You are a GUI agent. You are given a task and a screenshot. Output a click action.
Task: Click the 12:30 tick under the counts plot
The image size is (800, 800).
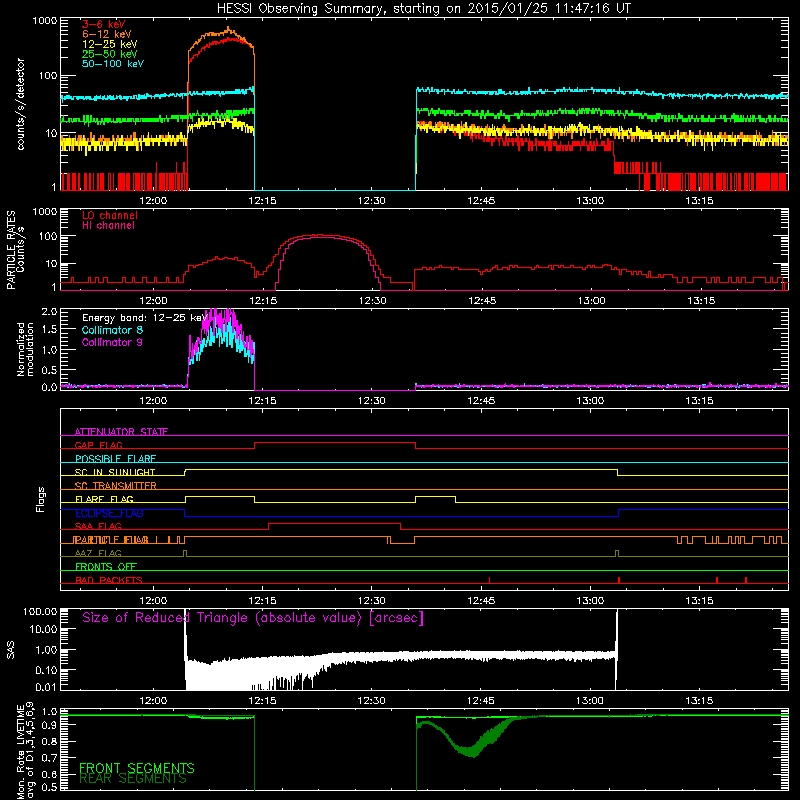click(371, 201)
